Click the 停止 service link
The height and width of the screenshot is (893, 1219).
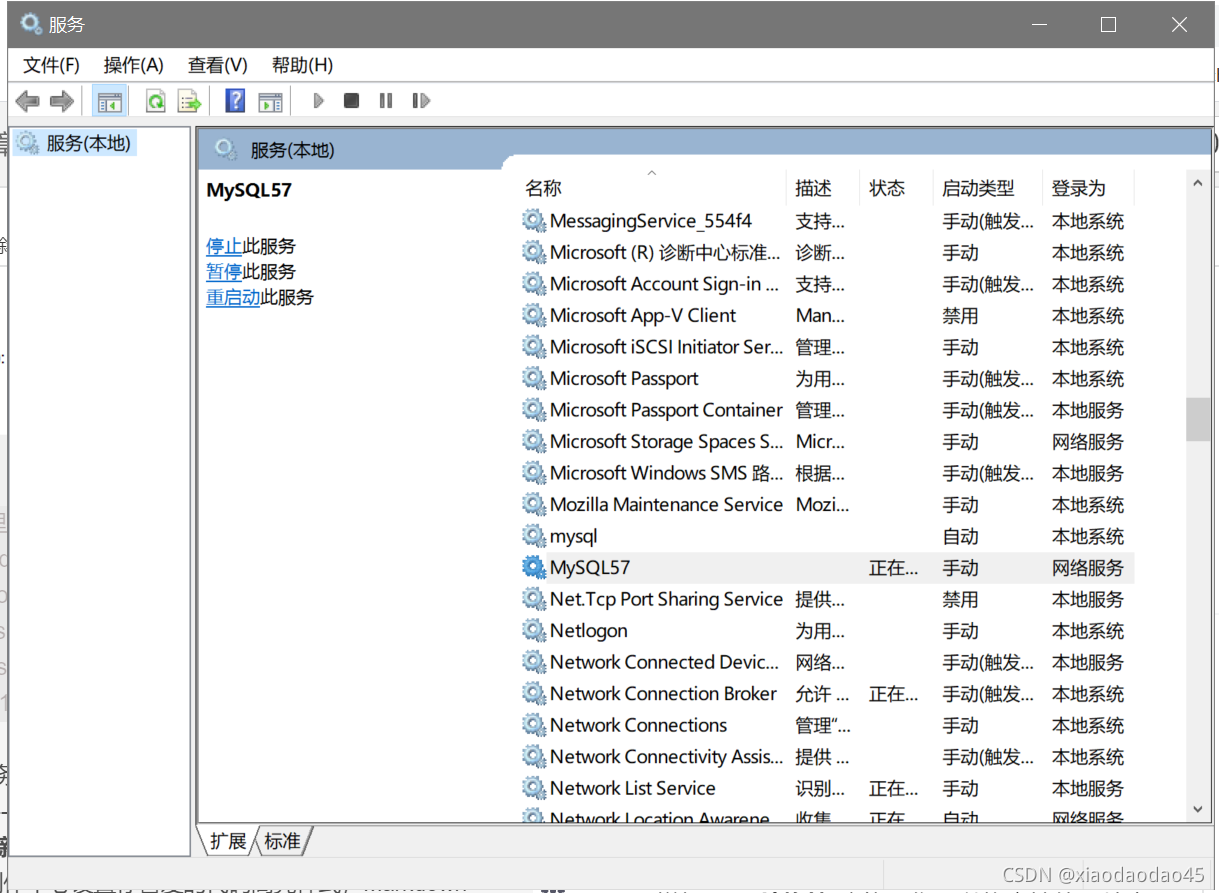point(224,246)
